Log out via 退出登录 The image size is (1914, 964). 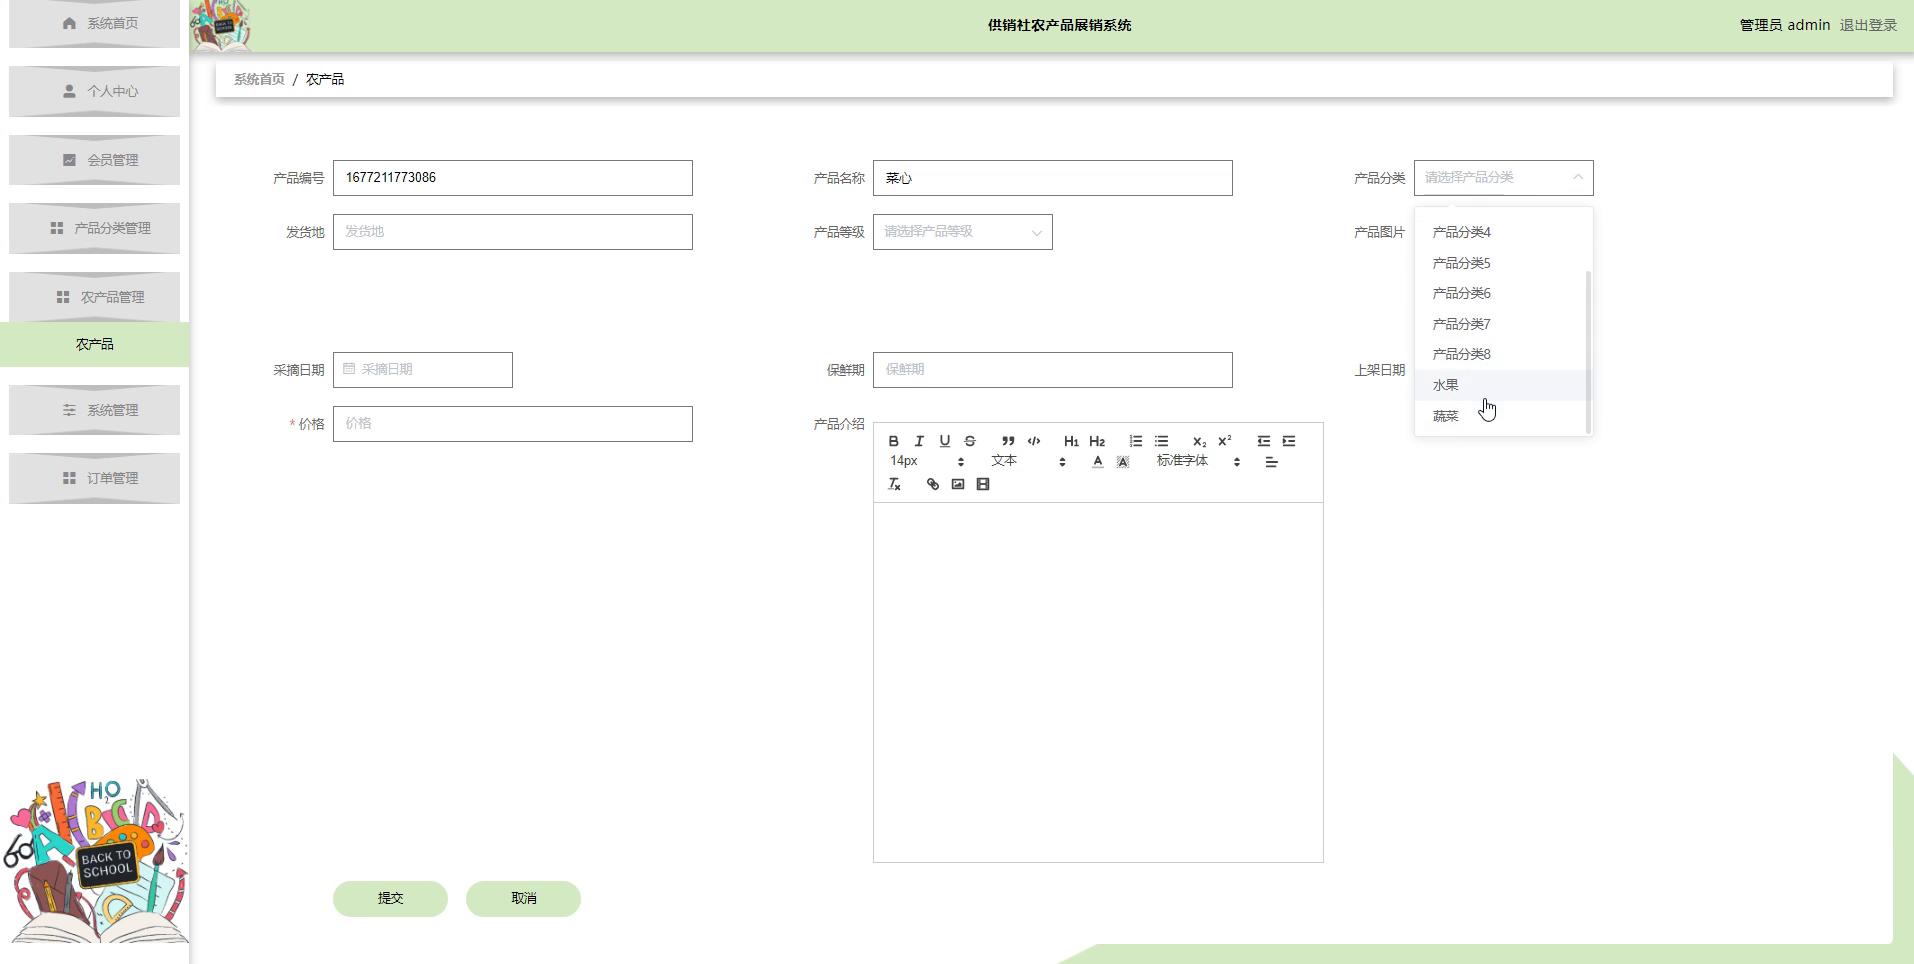[1868, 25]
